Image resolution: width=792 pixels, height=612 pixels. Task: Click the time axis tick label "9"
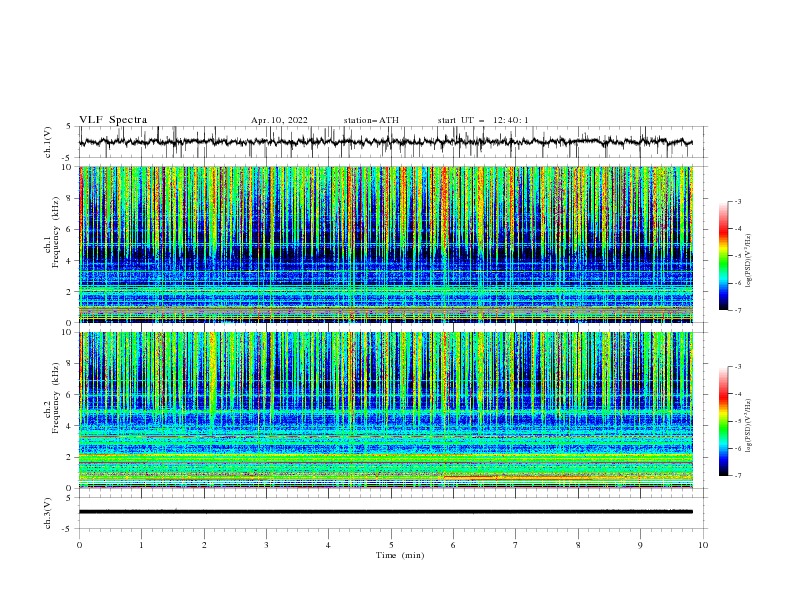(640, 545)
